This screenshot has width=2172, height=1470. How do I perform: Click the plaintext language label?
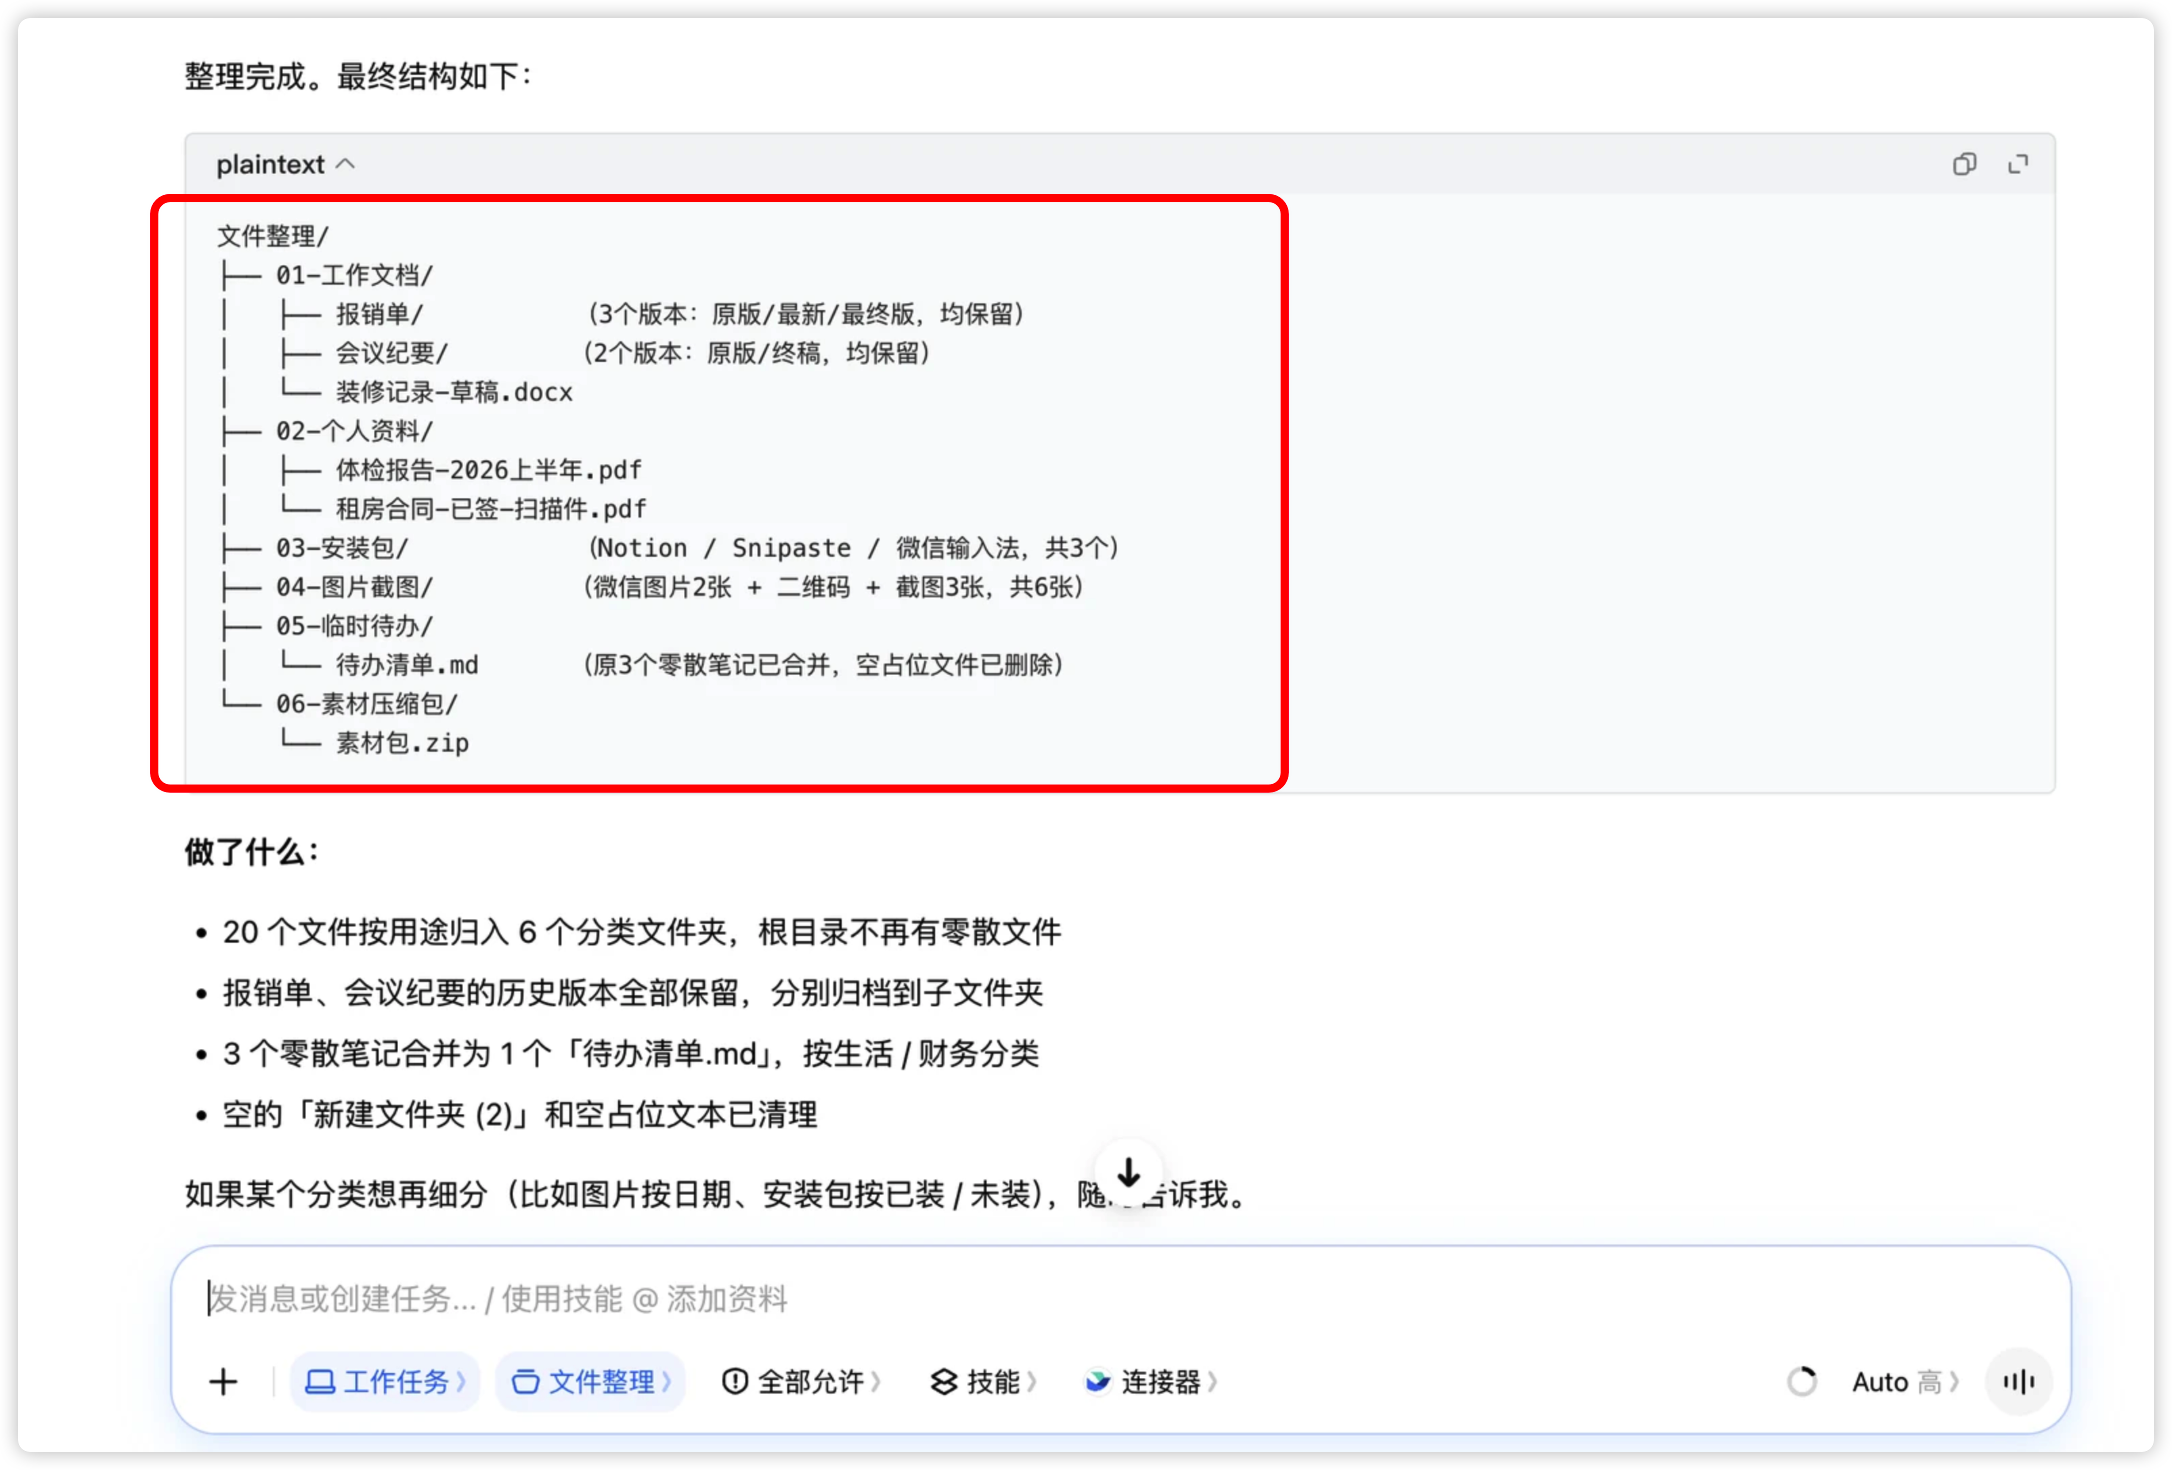pyautogui.click(x=270, y=164)
